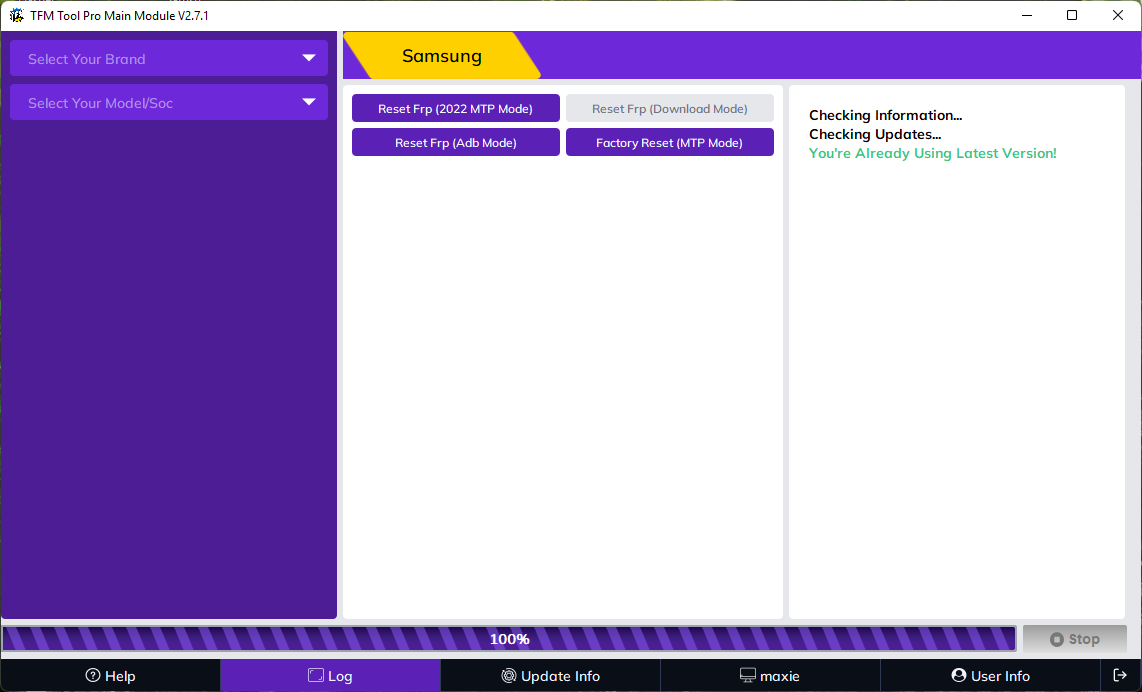
Task: Click the 'Checking Updates...' log line
Action: click(x=875, y=134)
